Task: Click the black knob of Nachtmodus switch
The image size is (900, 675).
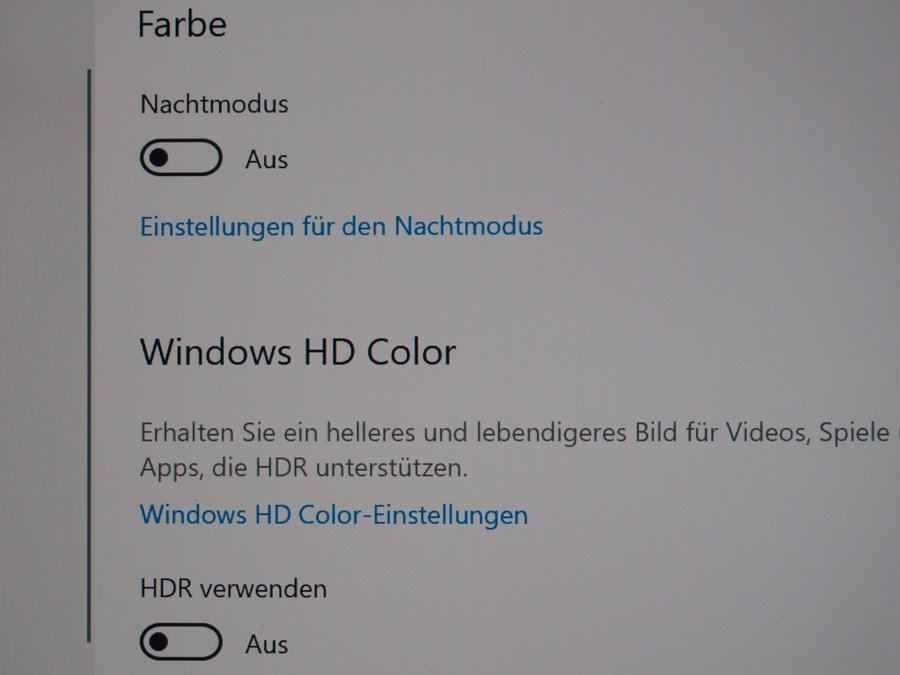Action: 159,157
